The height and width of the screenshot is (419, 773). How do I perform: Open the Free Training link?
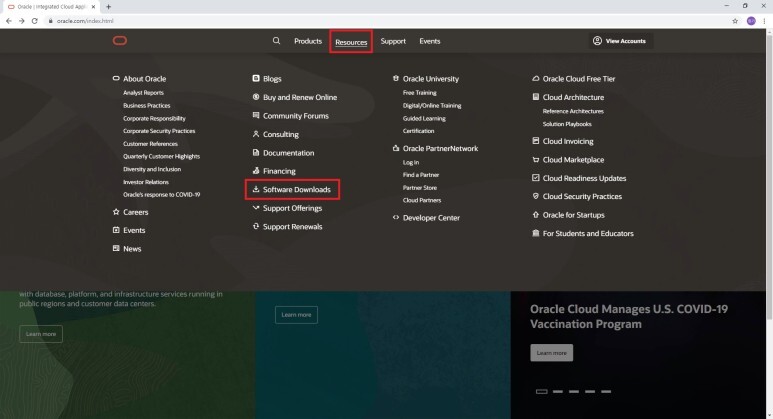pyautogui.click(x=420, y=93)
